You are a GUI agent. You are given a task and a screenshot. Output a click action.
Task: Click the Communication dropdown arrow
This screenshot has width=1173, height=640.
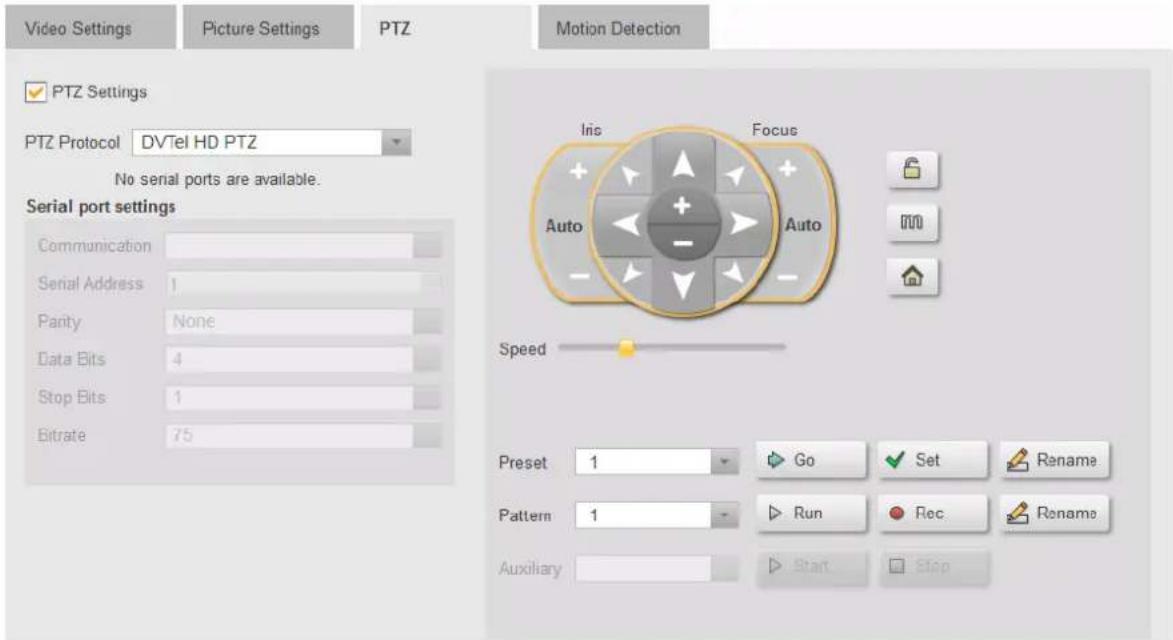(427, 246)
